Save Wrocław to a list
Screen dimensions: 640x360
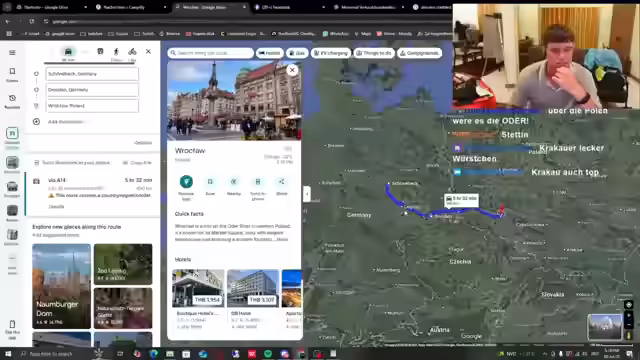click(210, 182)
